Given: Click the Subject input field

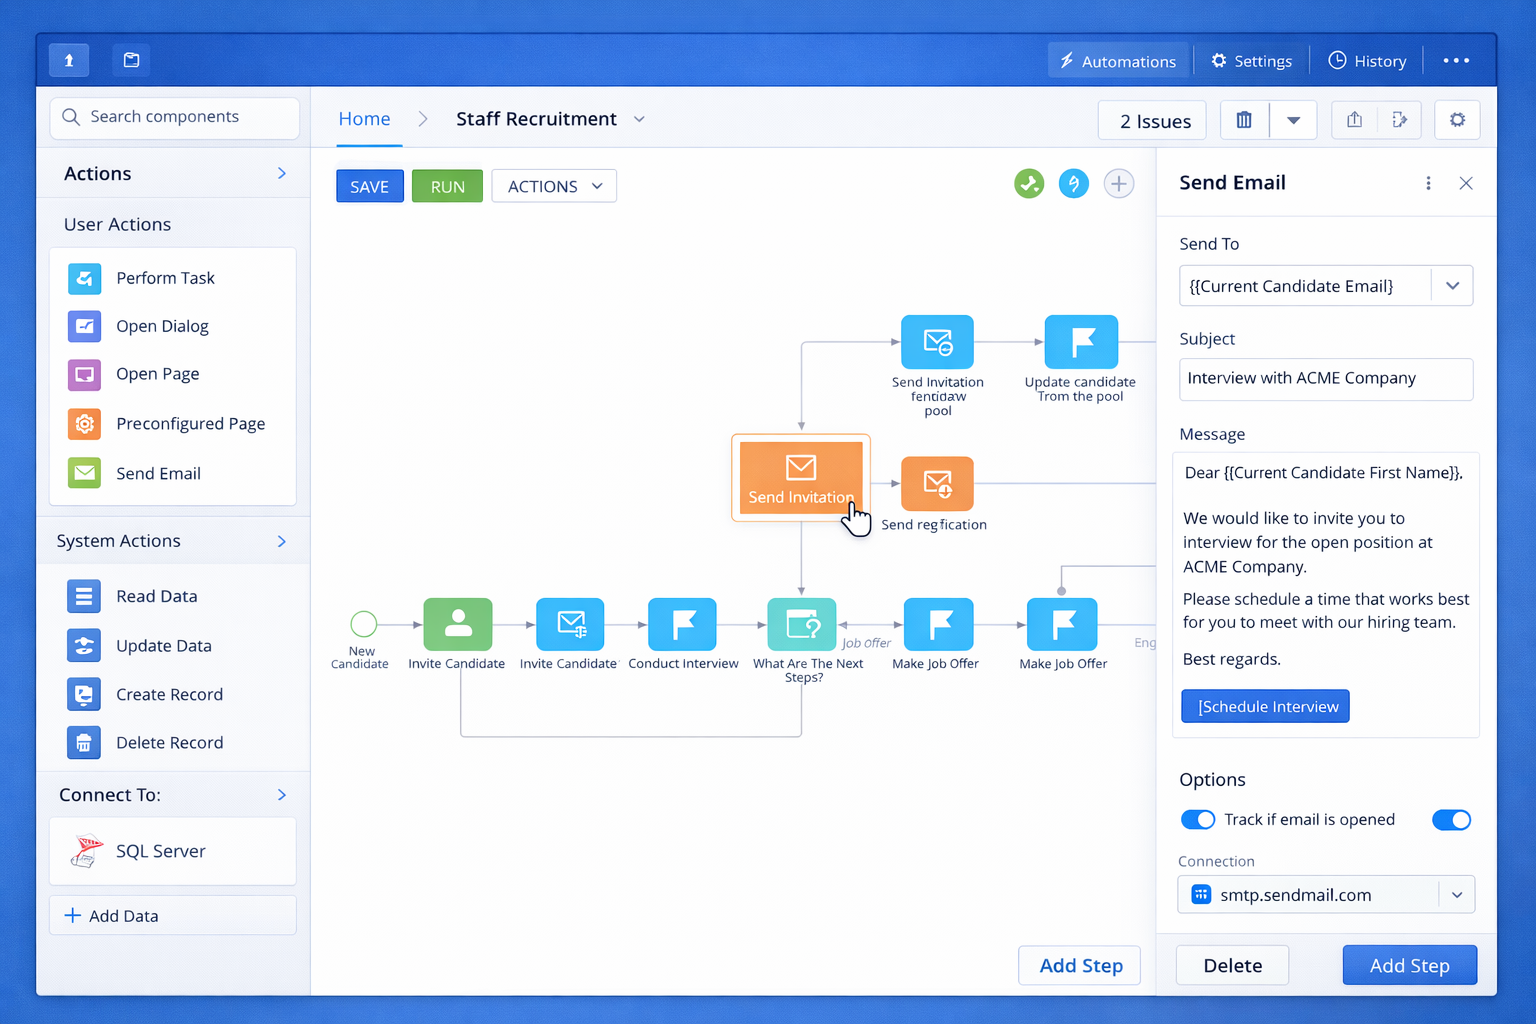Looking at the screenshot, I should coord(1326,379).
